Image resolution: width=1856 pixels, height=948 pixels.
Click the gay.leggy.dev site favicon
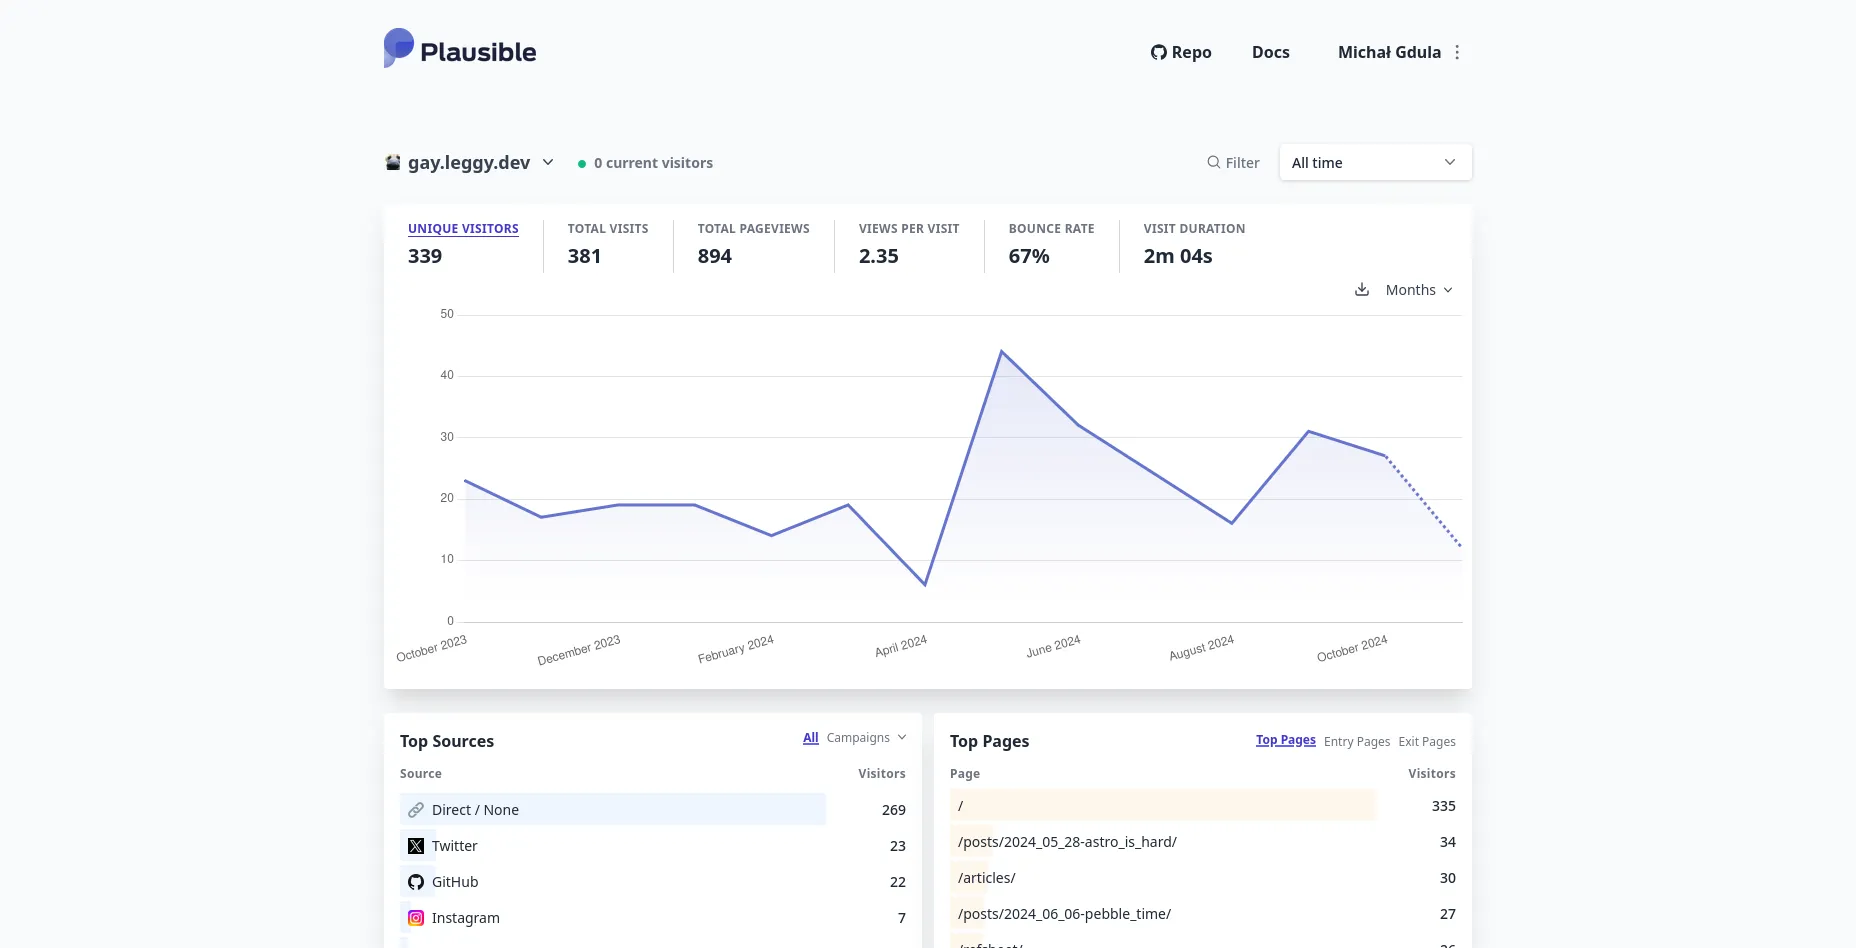[393, 162]
